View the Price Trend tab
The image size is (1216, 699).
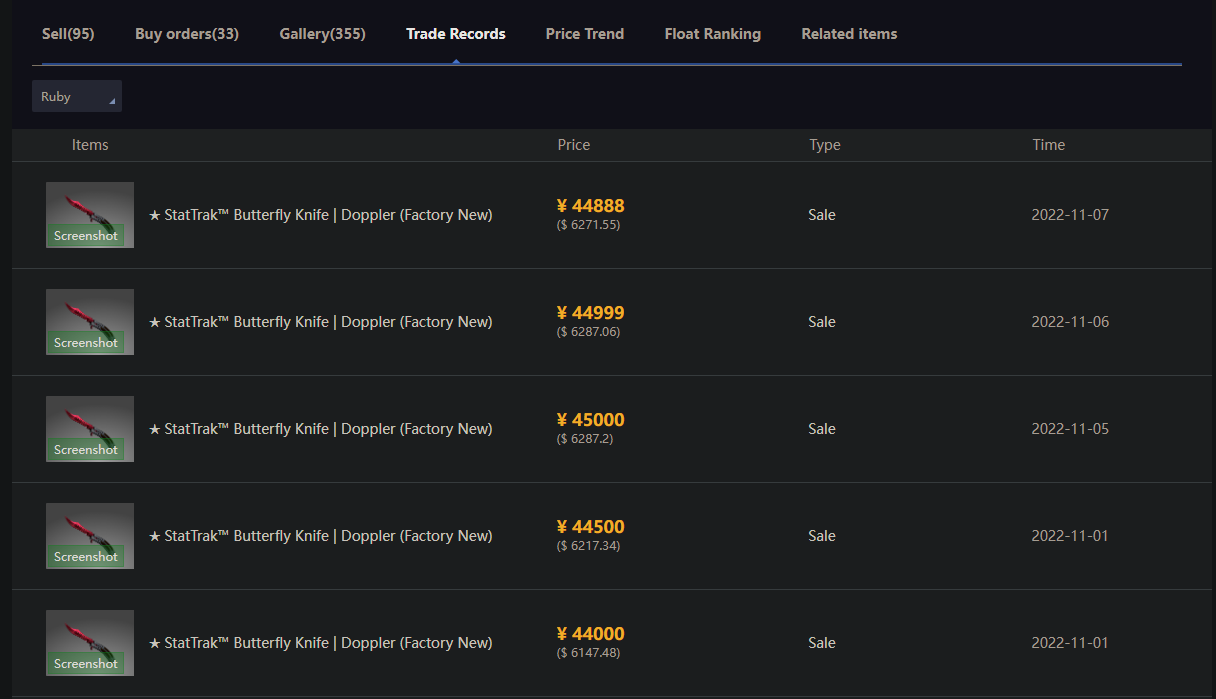point(585,34)
